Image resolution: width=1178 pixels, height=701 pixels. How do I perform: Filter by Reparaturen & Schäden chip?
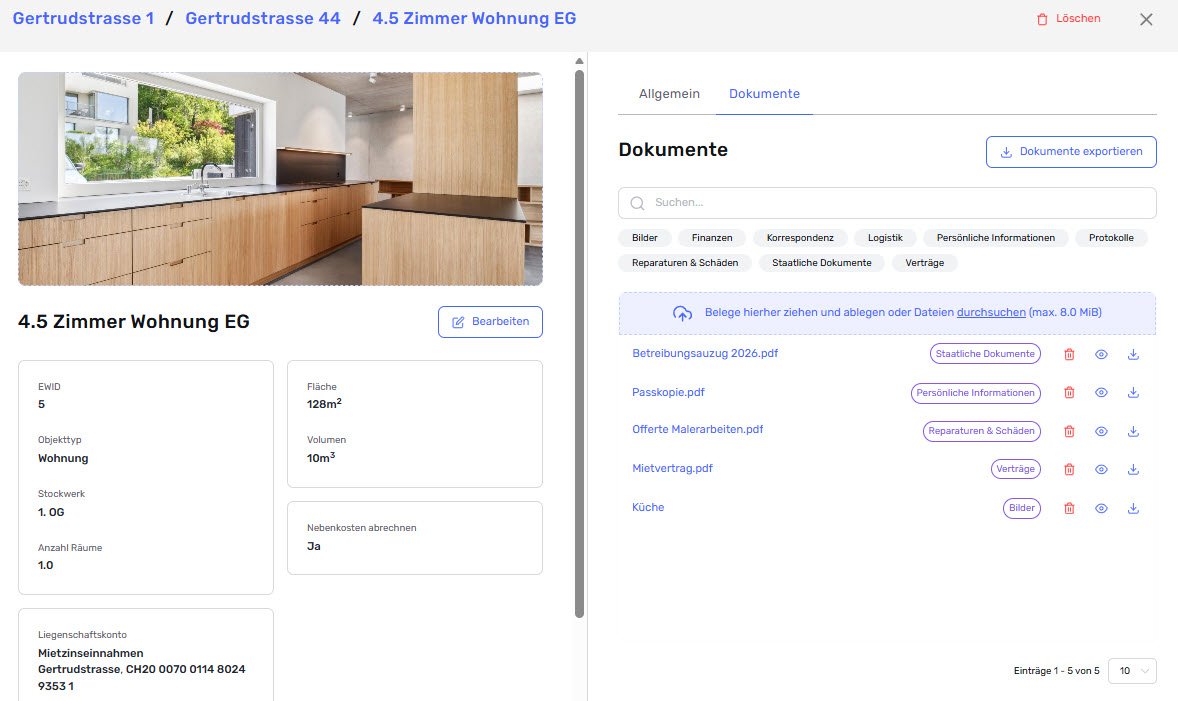tap(685, 263)
